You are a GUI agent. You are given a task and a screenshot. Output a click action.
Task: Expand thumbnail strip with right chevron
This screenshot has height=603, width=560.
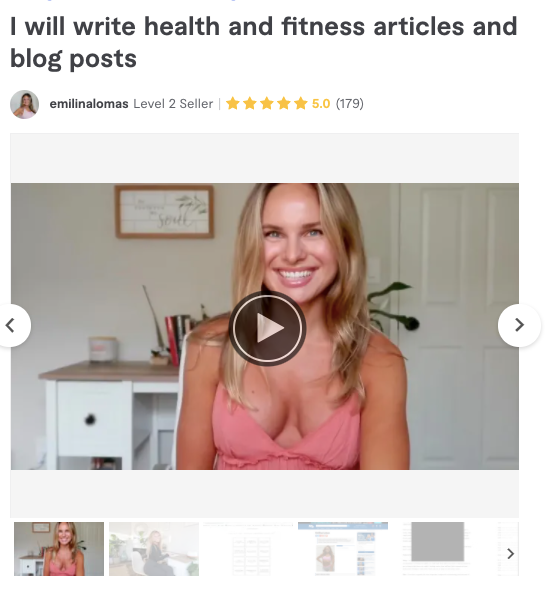510,554
